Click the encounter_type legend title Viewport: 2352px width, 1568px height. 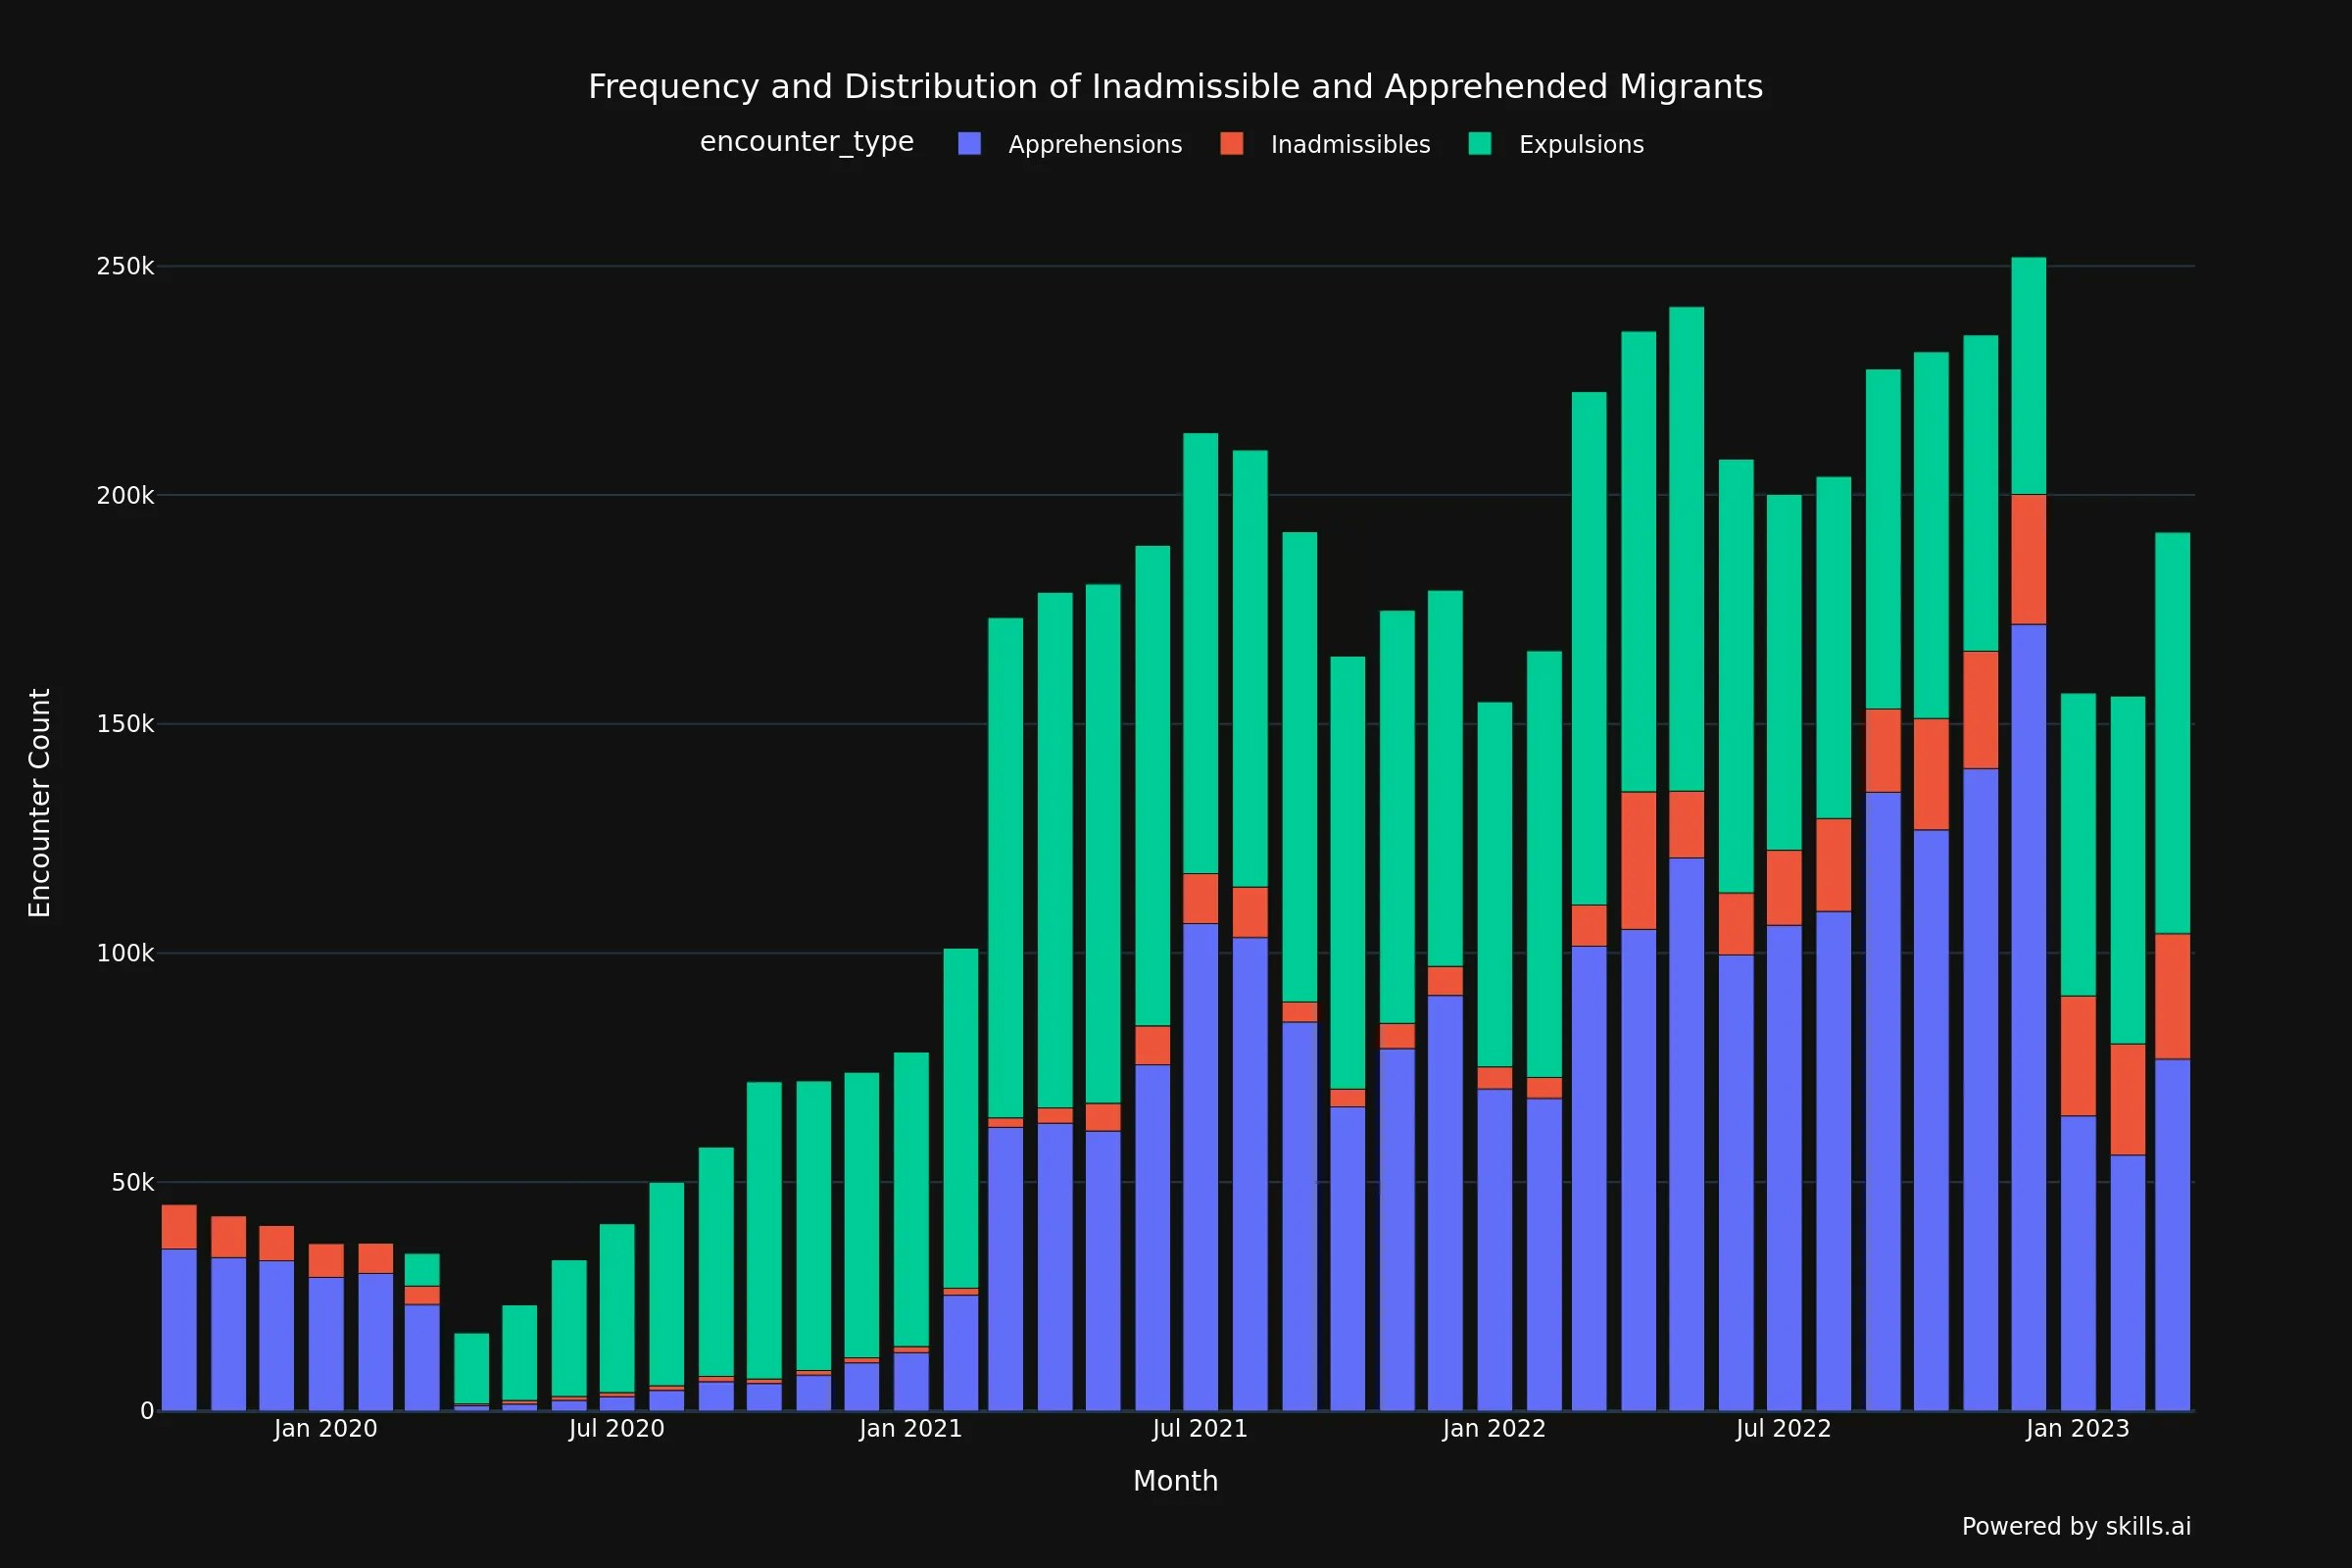[x=806, y=142]
